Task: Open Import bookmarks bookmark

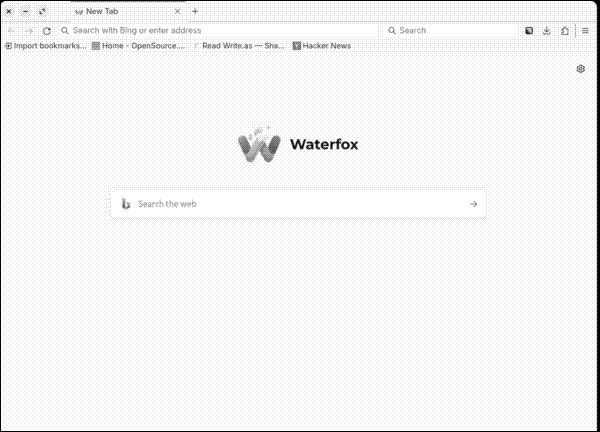Action: pyautogui.click(x=46, y=46)
